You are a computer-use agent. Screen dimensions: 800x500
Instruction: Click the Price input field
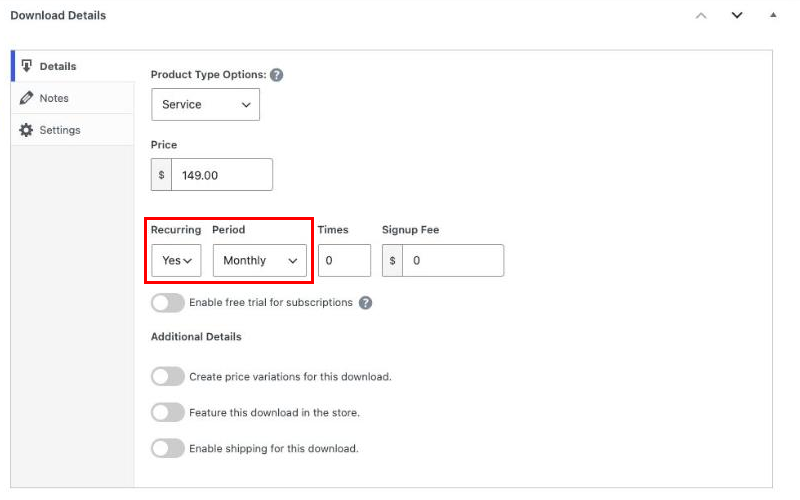tap(222, 175)
